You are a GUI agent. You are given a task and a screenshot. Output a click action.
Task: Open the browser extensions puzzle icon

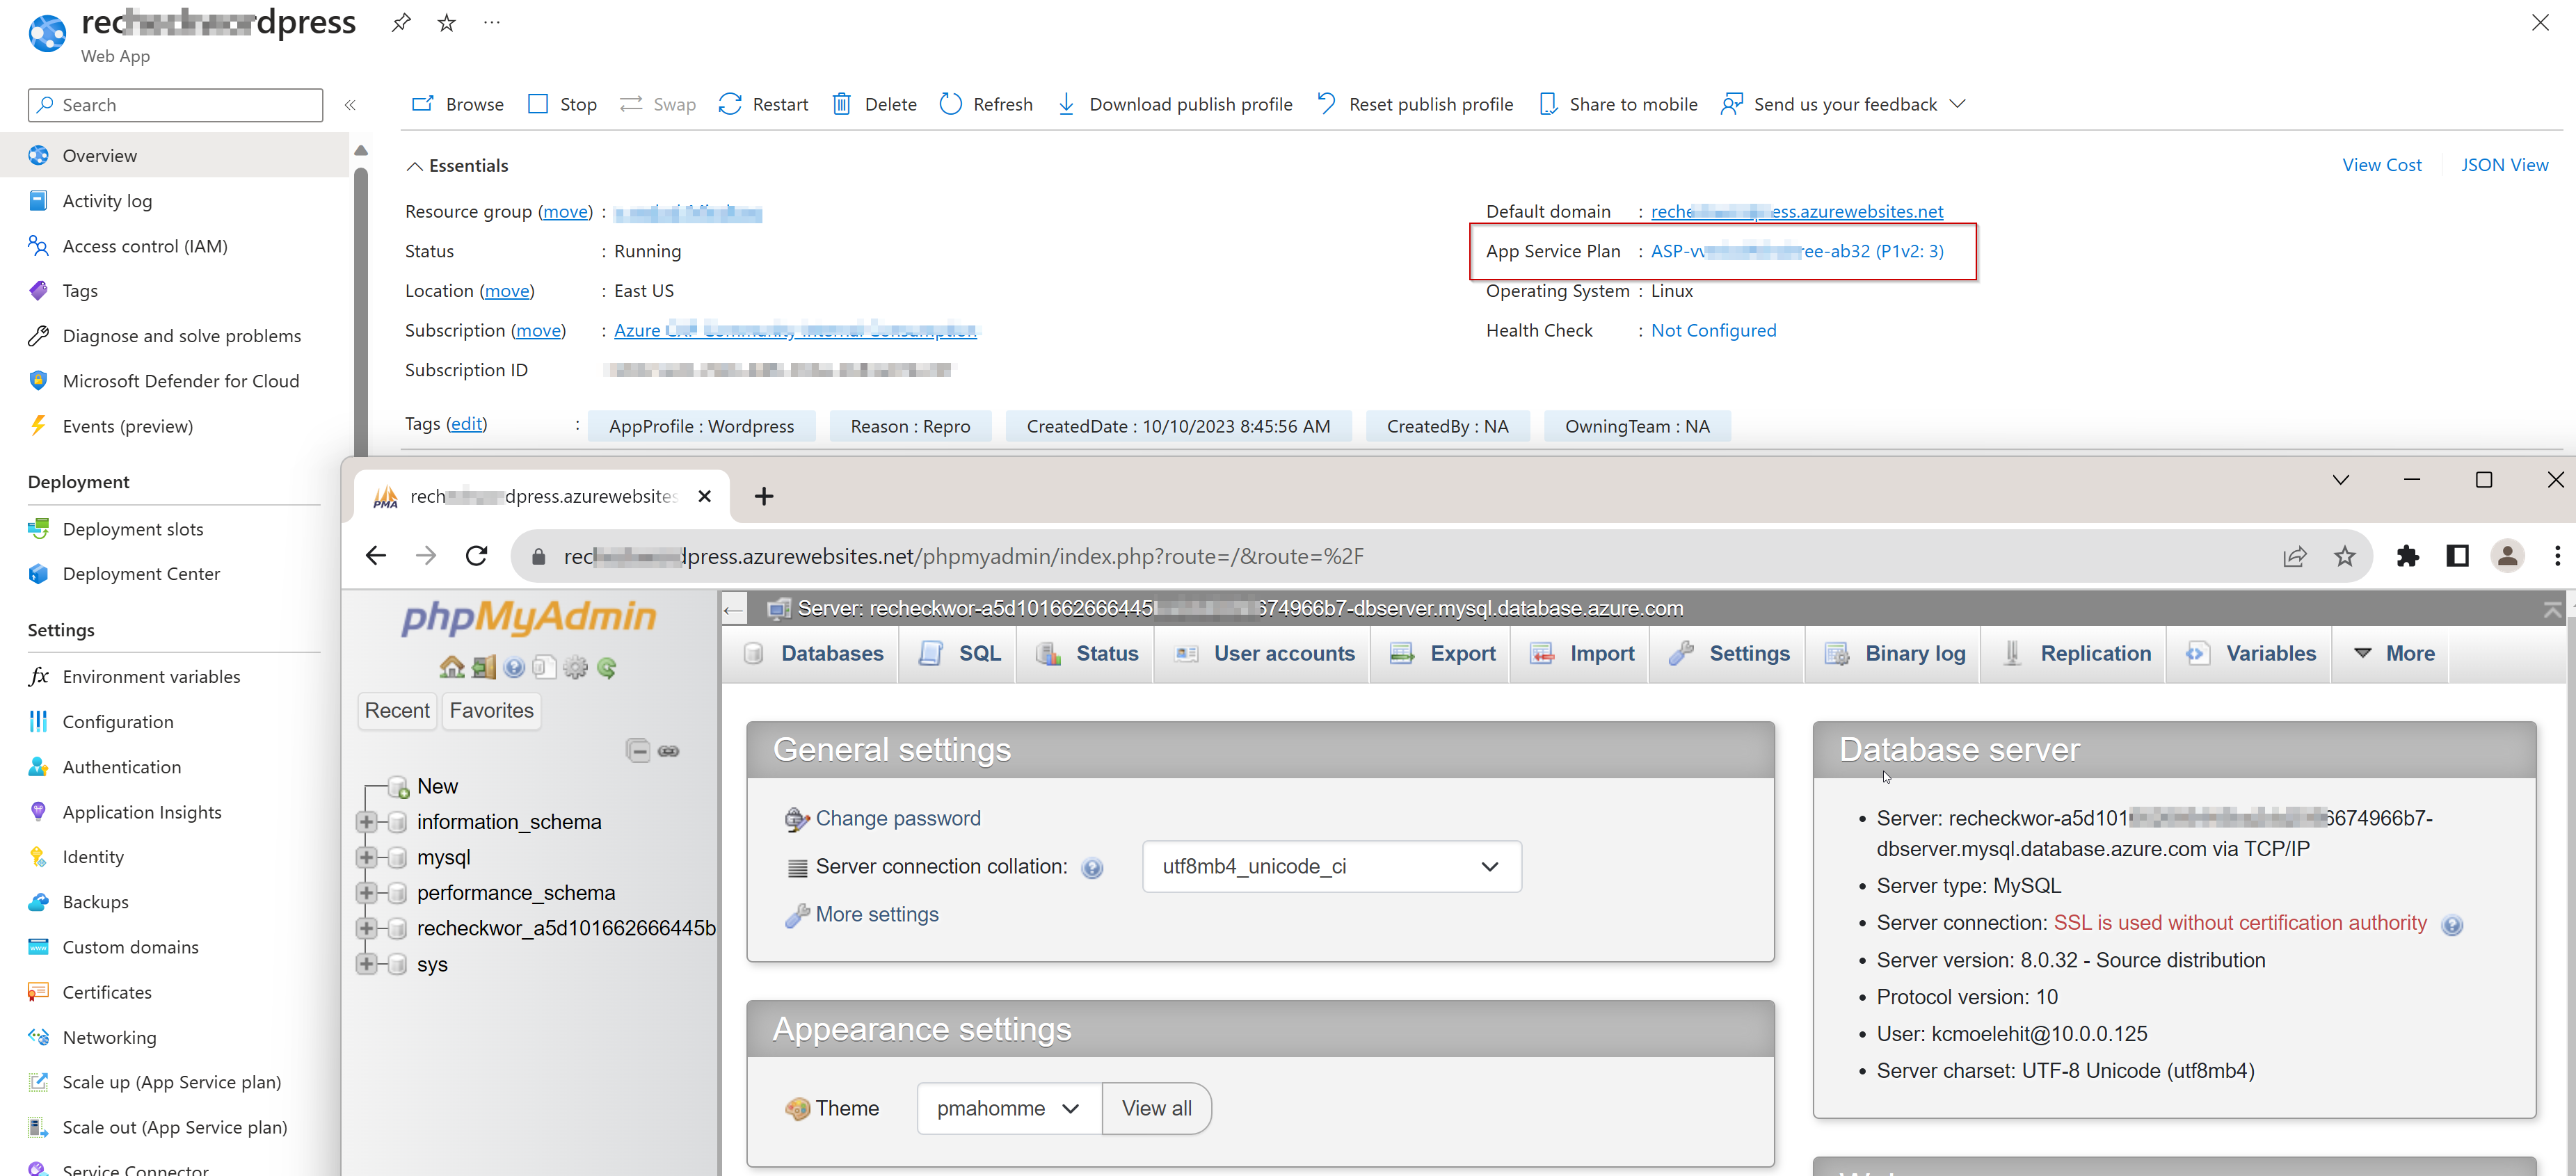(2408, 556)
